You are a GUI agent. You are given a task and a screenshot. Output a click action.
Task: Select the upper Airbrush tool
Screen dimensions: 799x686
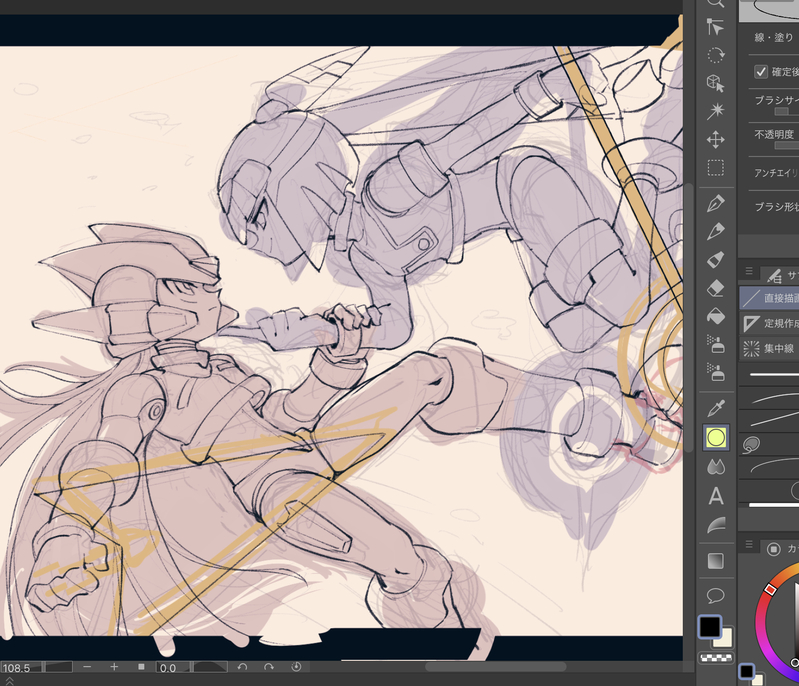(x=715, y=345)
